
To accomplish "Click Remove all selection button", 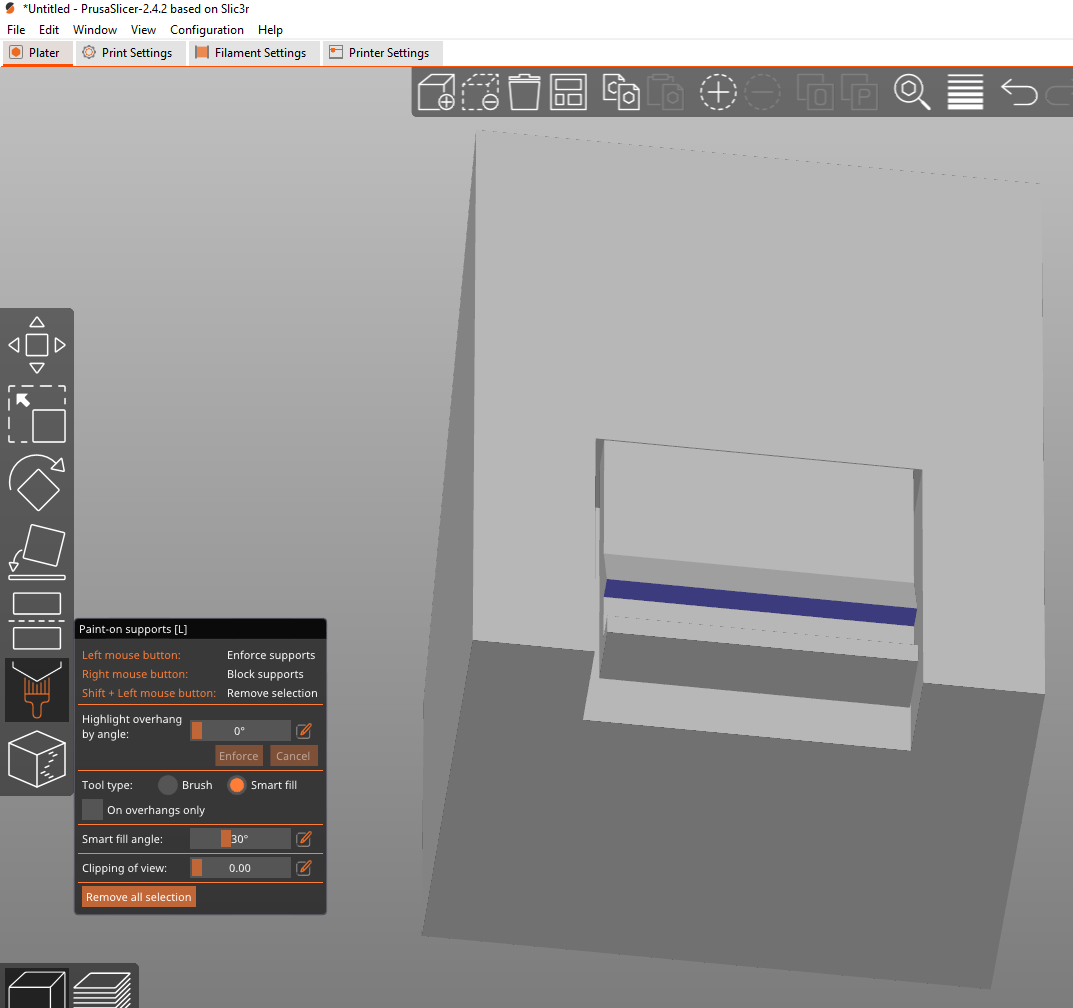I will pos(139,896).
